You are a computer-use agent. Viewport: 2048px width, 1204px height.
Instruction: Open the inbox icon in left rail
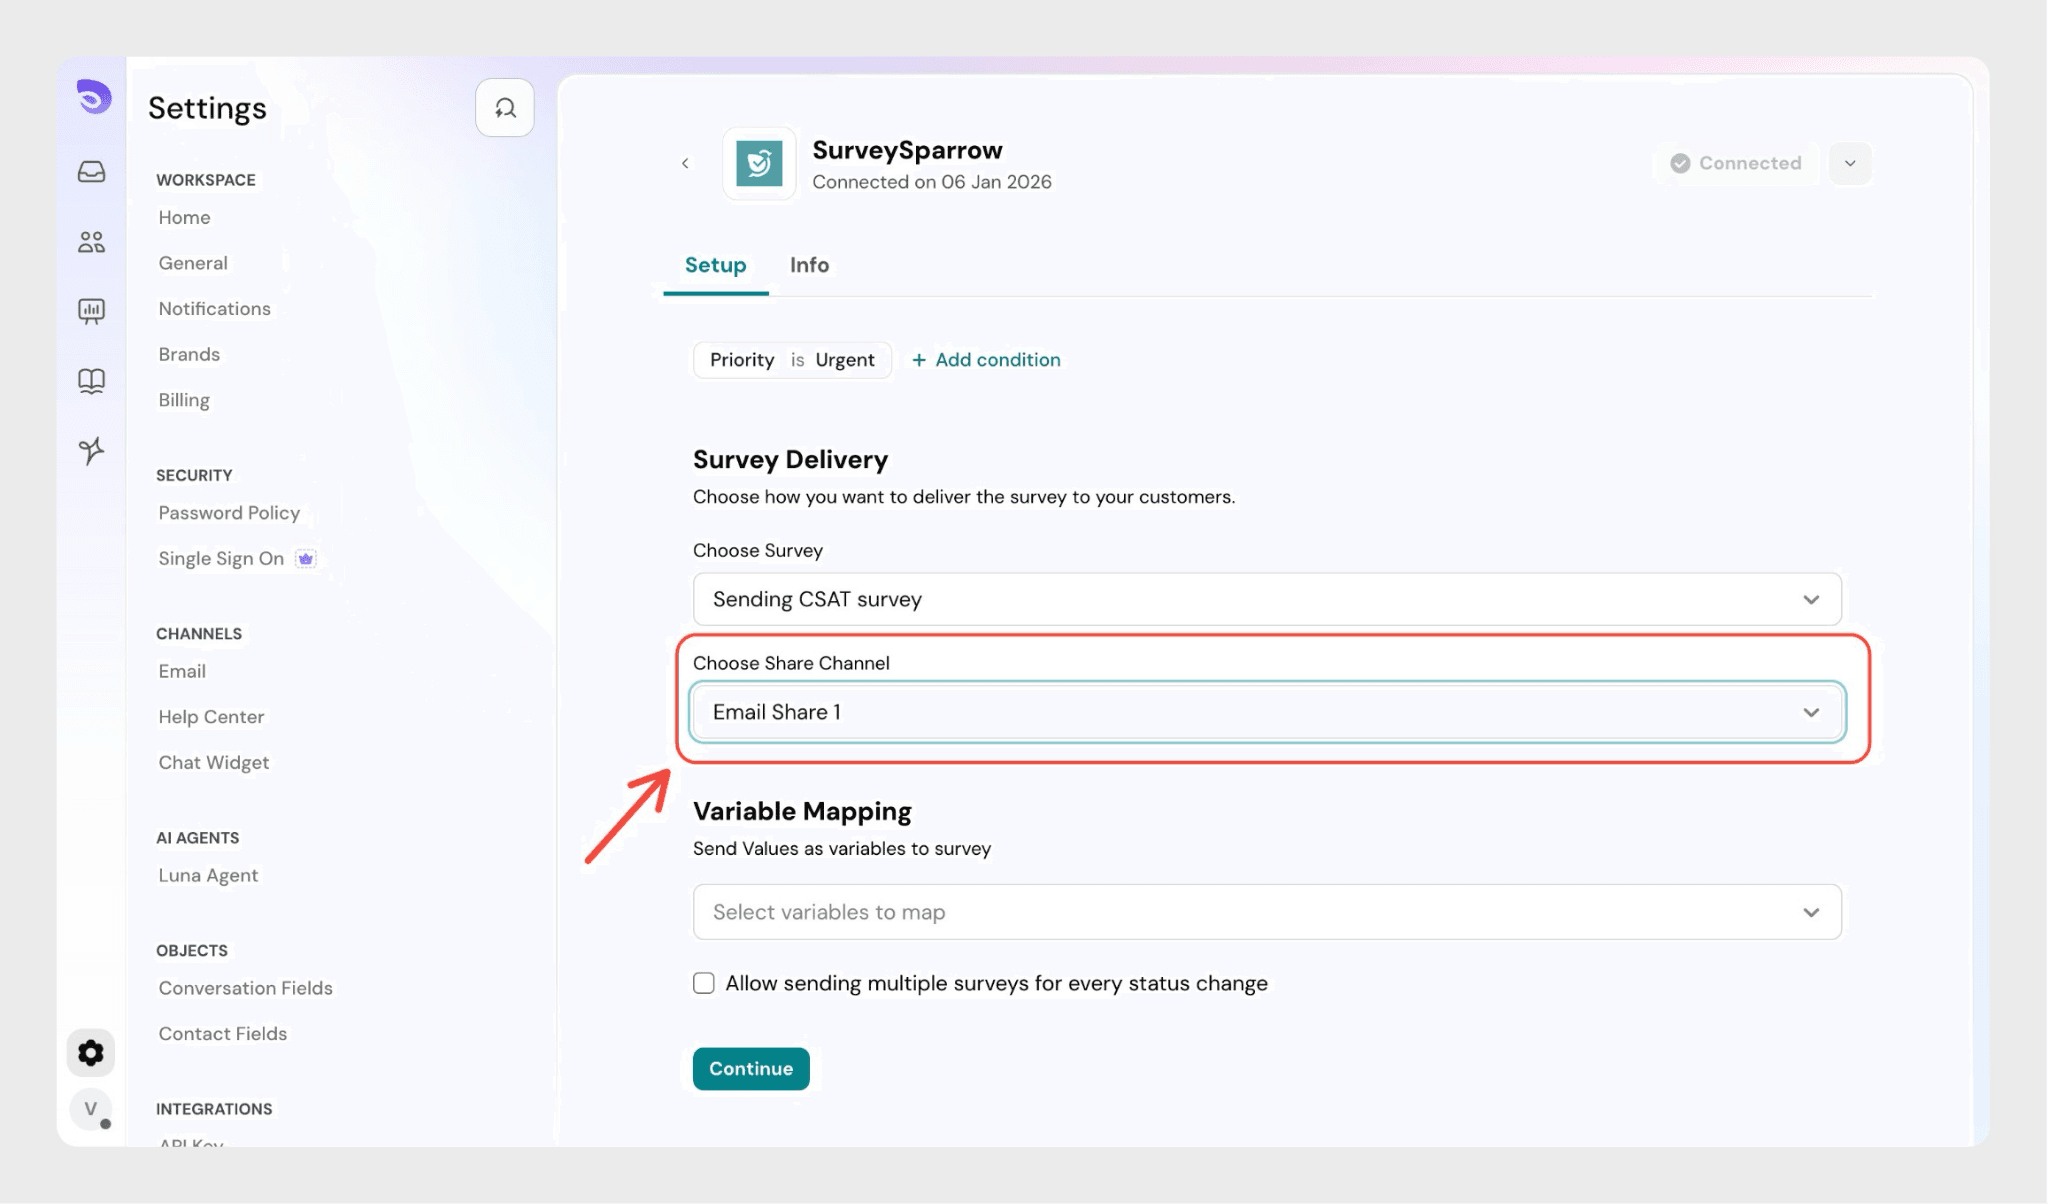[91, 172]
